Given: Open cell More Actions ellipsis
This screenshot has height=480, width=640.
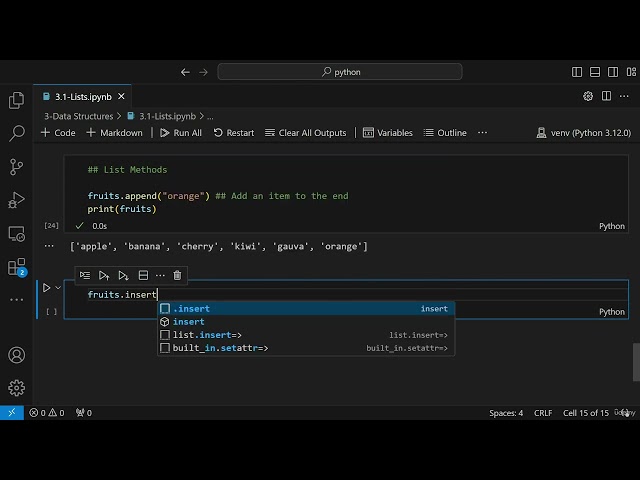Looking at the screenshot, I should tap(160, 276).
